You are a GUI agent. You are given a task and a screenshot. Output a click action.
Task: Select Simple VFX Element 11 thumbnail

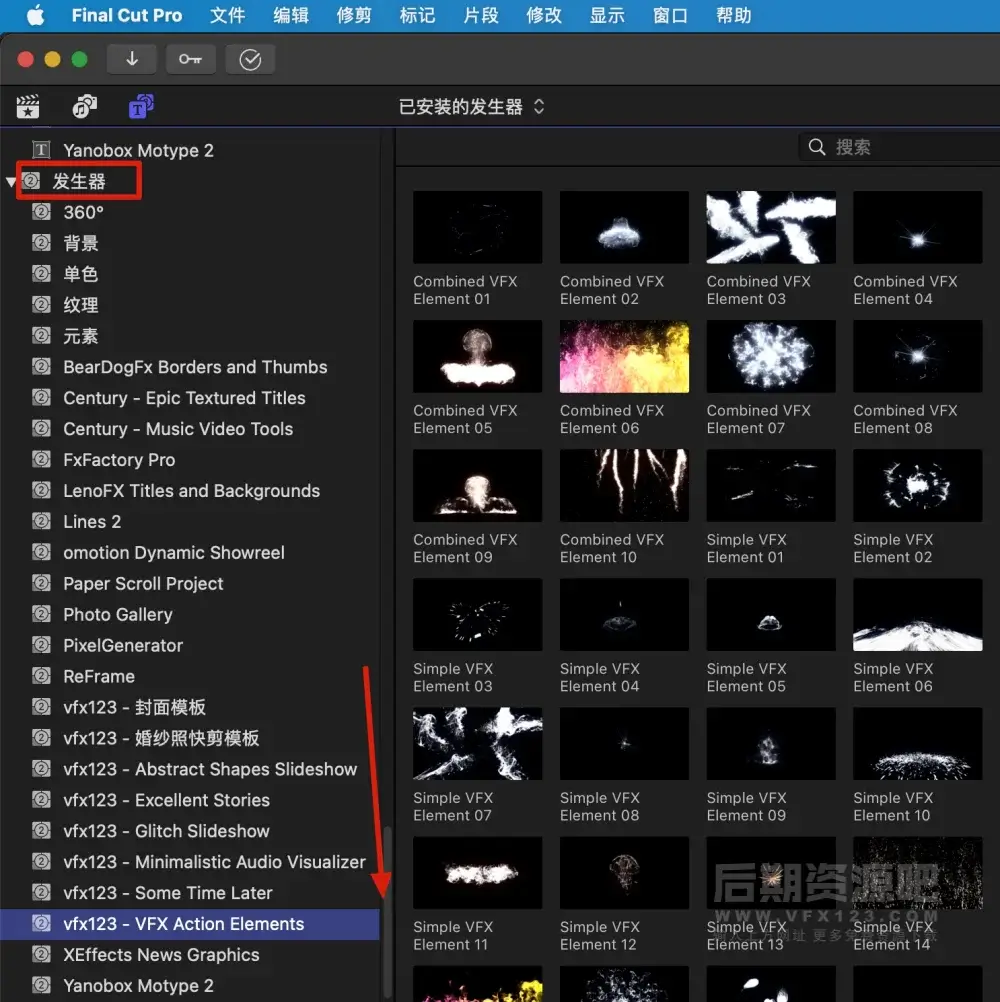click(477, 872)
